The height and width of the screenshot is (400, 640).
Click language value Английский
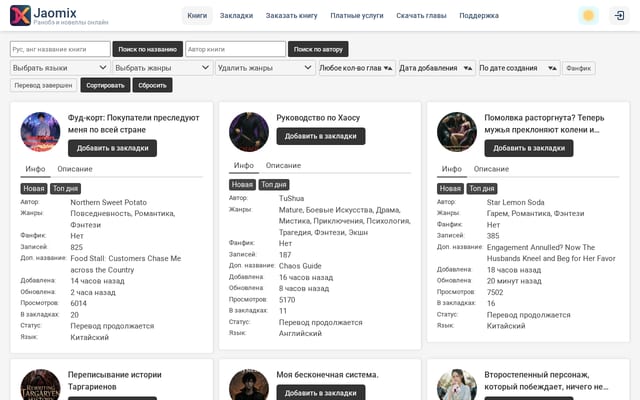coord(300,333)
